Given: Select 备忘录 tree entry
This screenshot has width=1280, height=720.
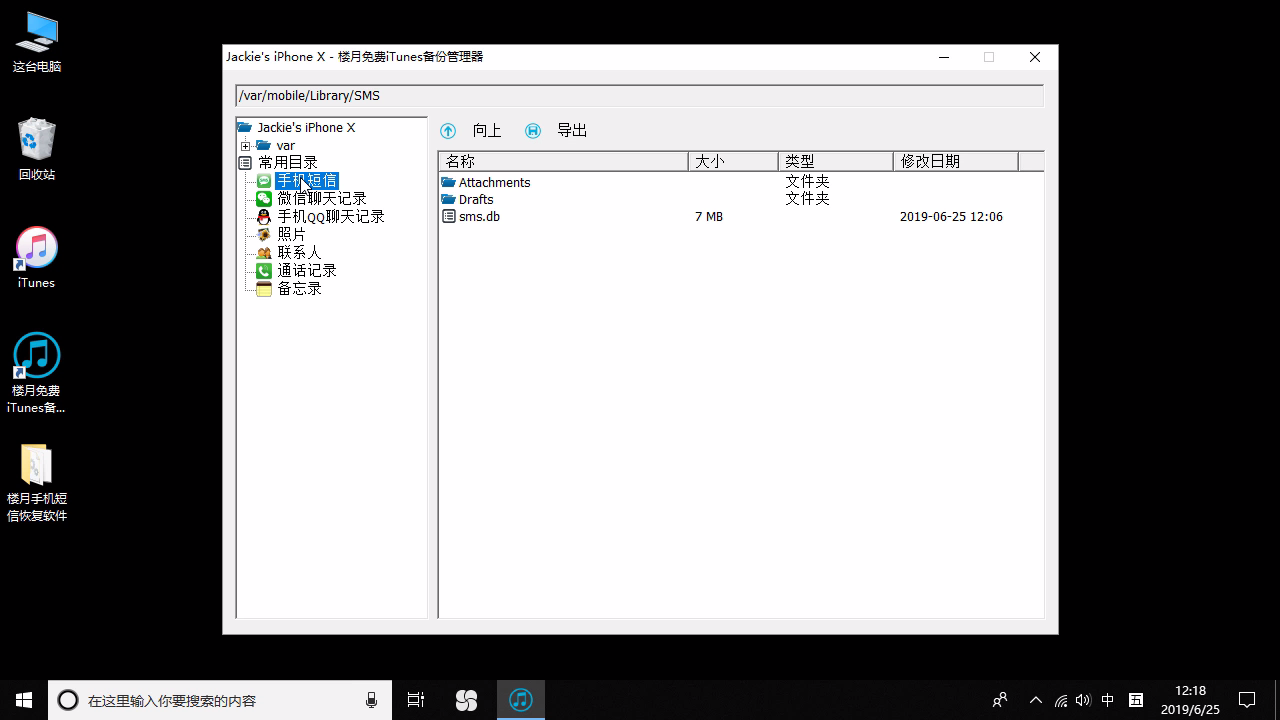Looking at the screenshot, I should pos(299,289).
